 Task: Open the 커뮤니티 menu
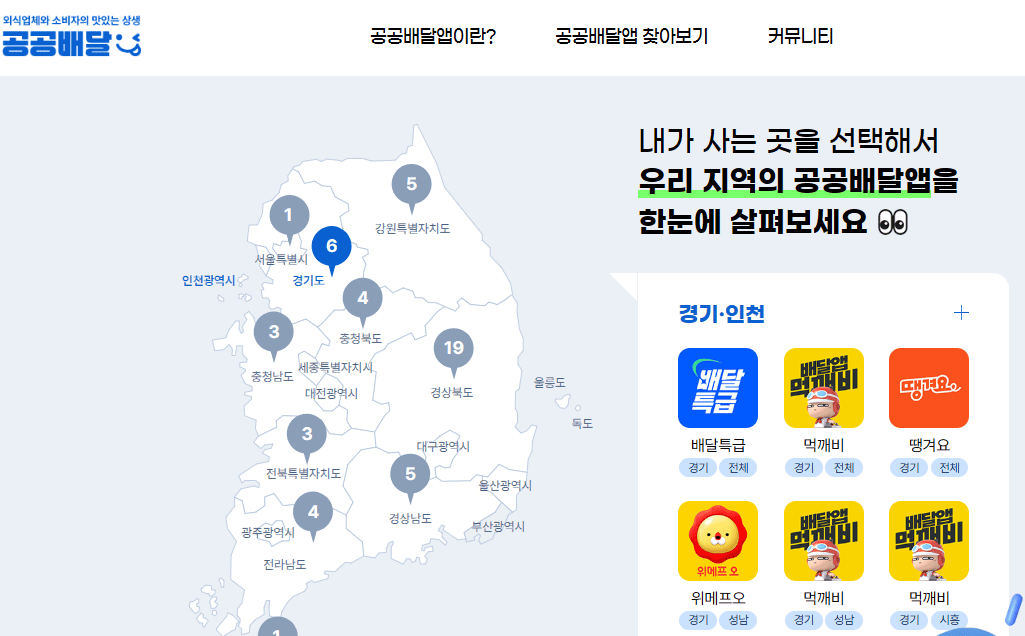point(801,37)
